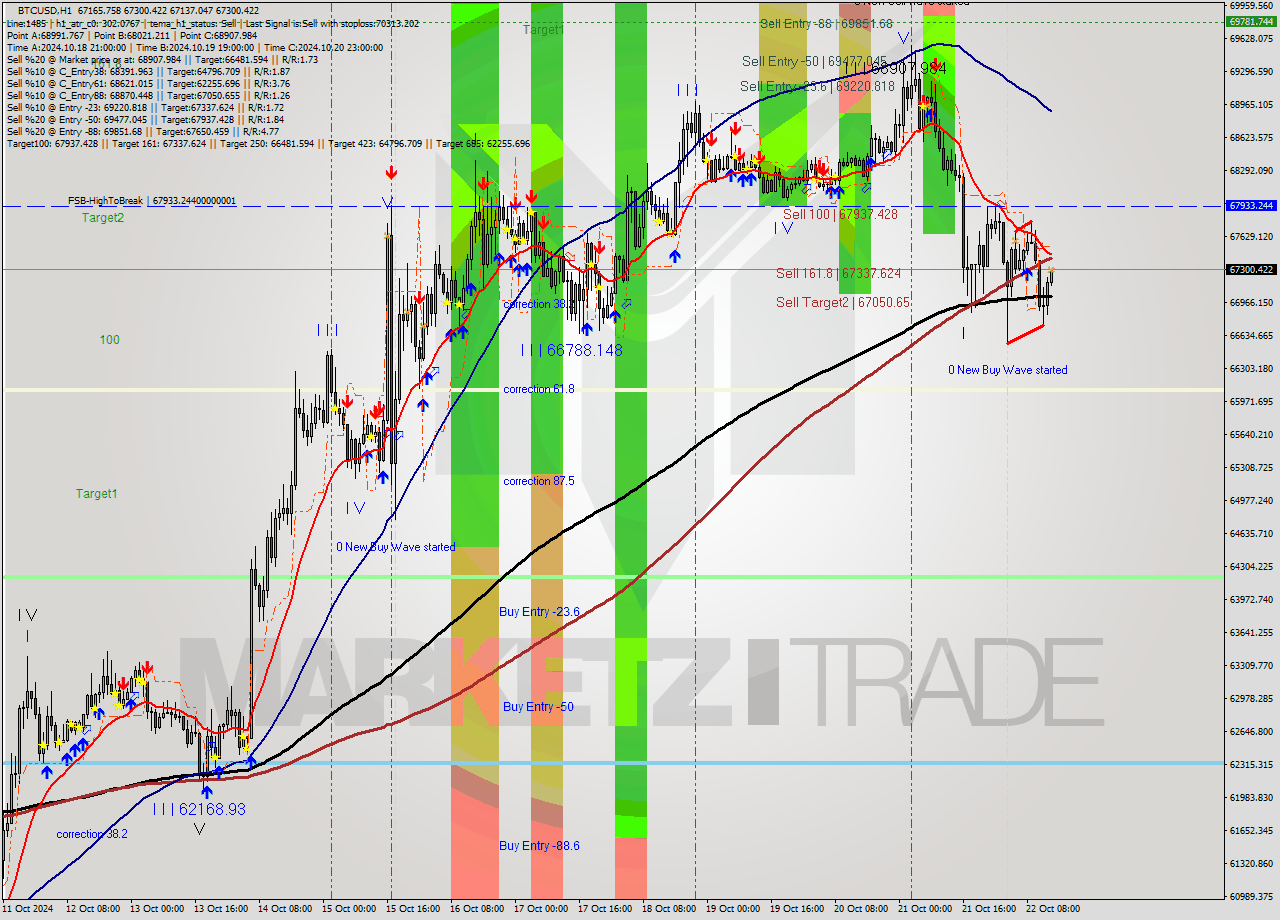Click the I I I 66788.148 wave label
Viewport: 1280px width, 920px height.
pos(572,350)
